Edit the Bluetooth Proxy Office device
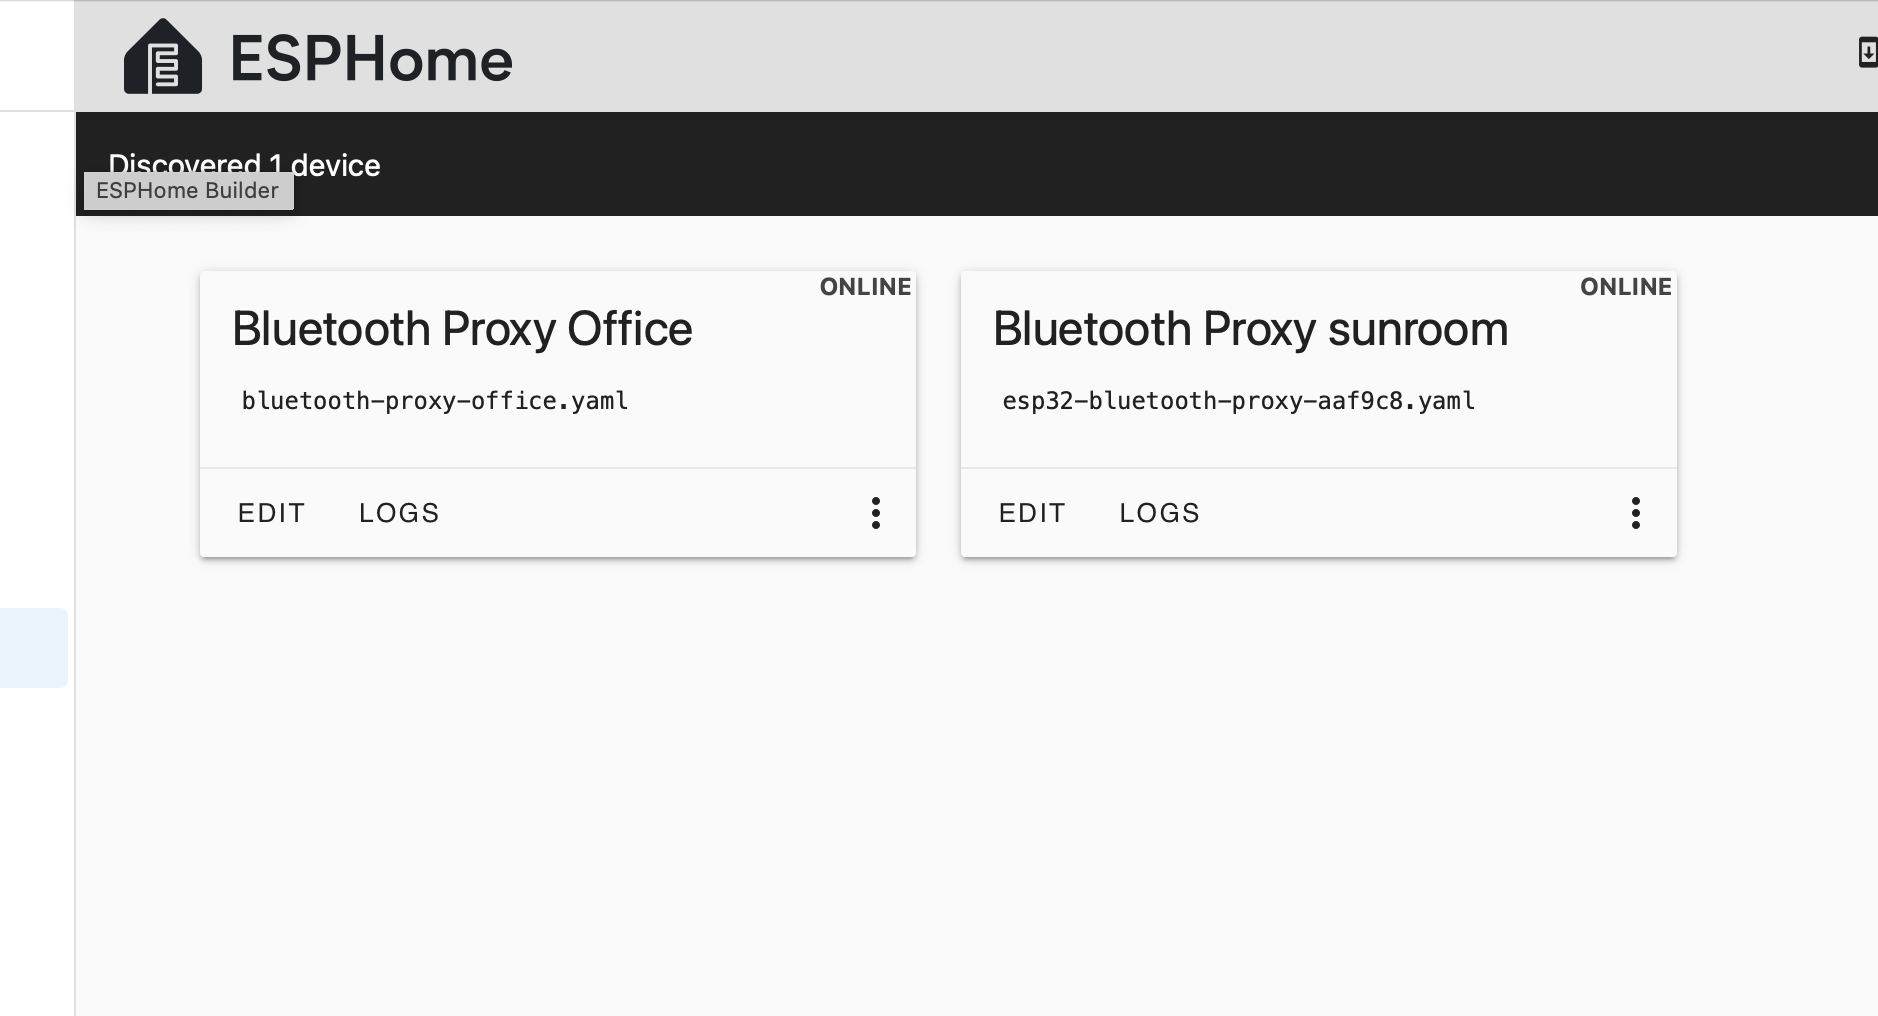 [x=271, y=513]
